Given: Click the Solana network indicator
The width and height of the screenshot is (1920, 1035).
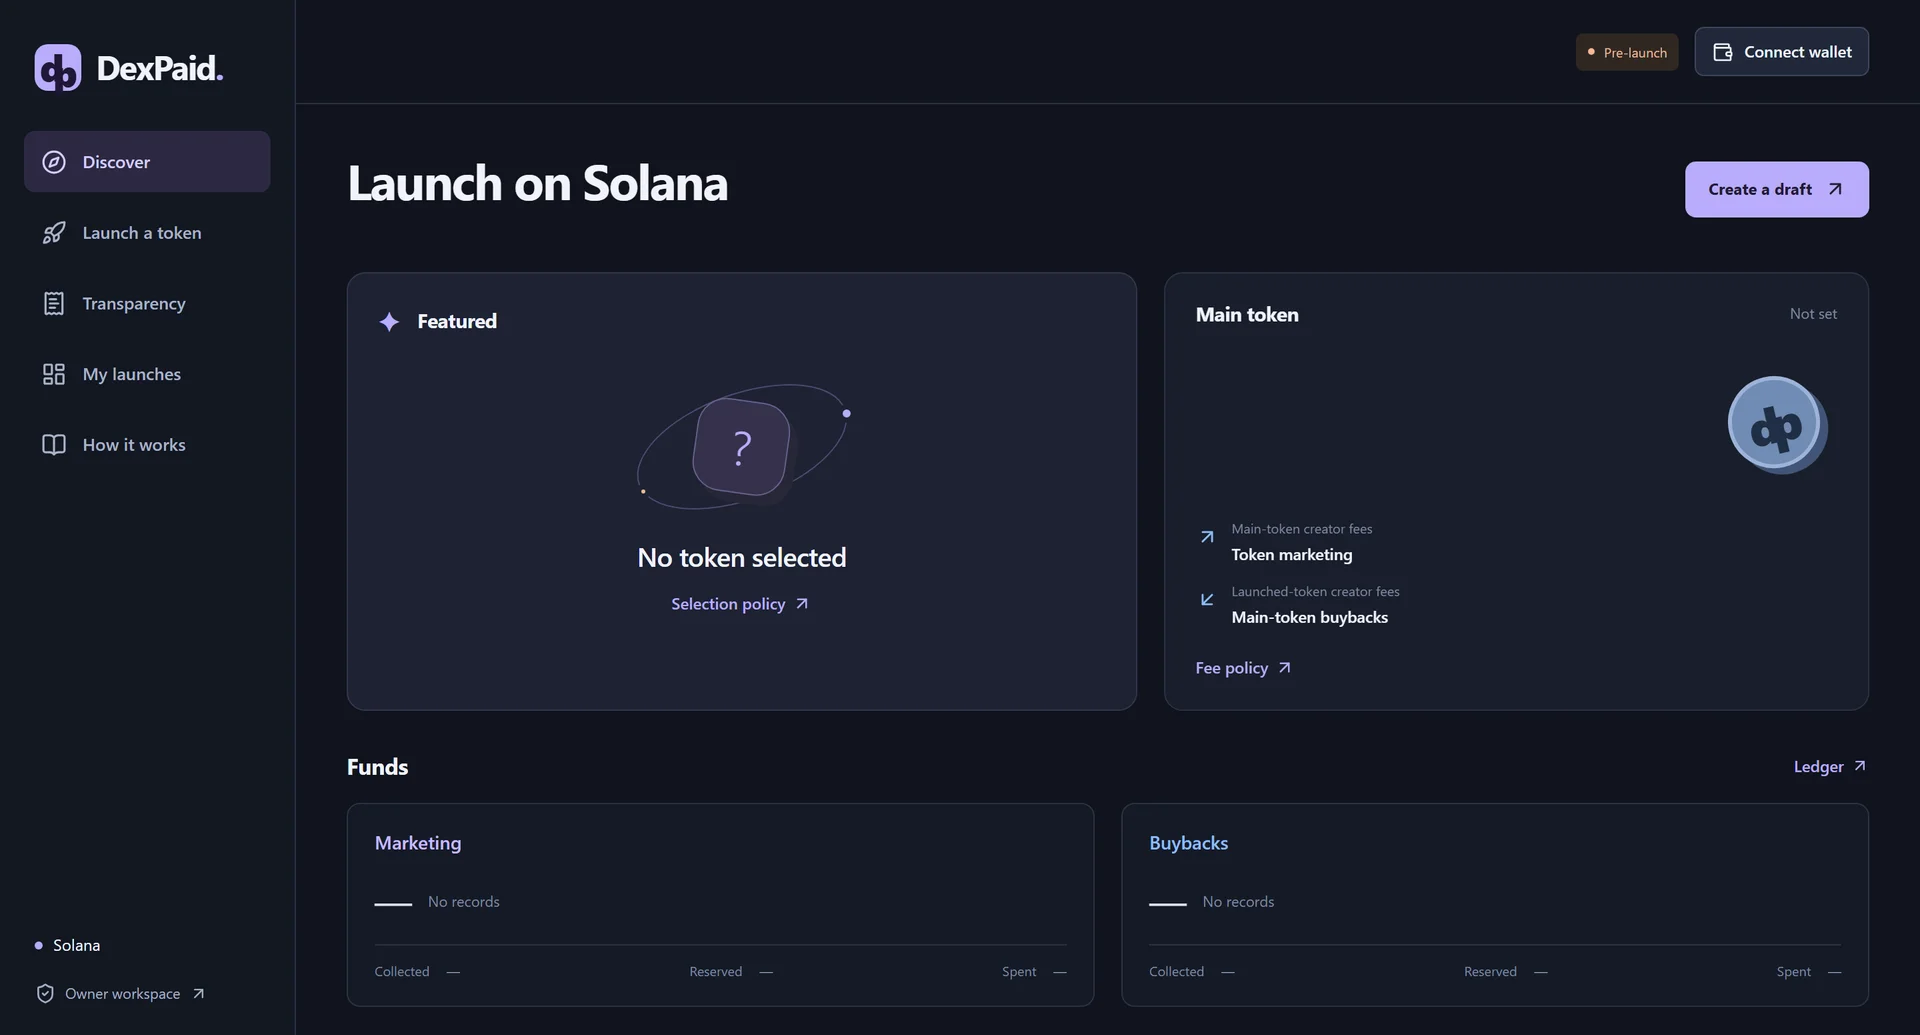Looking at the screenshot, I should (x=67, y=945).
